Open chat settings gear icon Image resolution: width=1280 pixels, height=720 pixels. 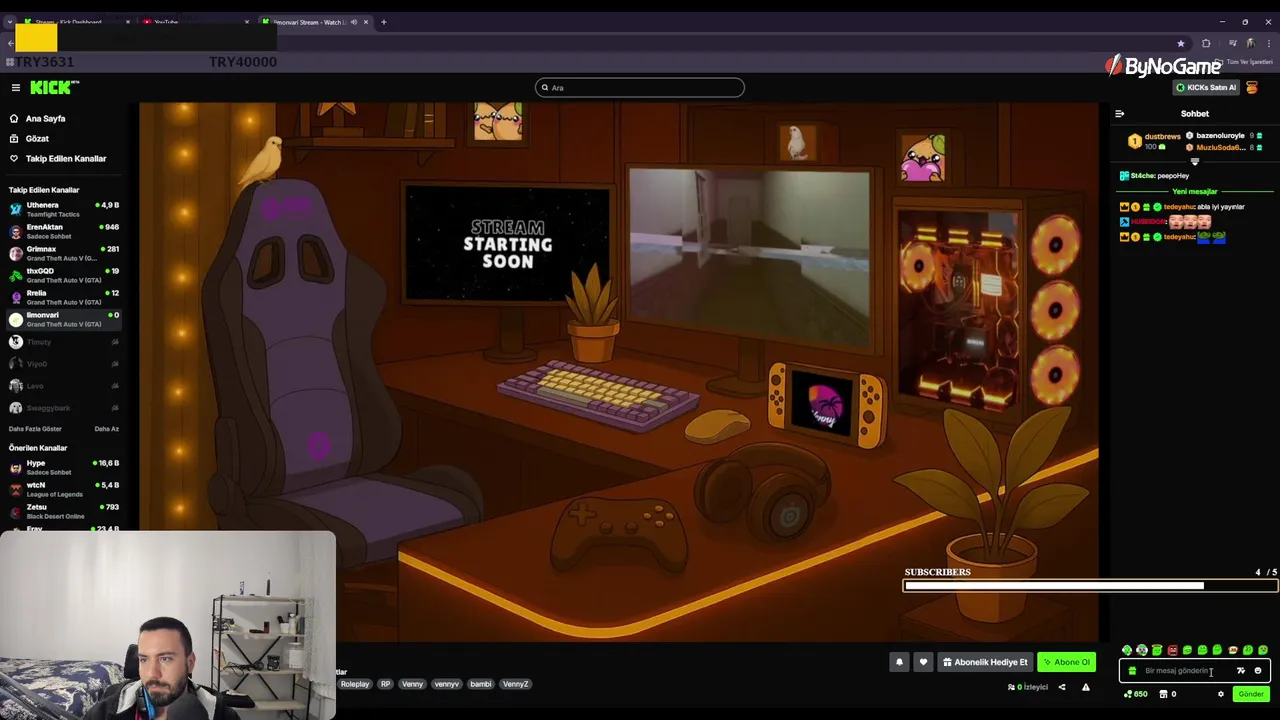(1220, 694)
